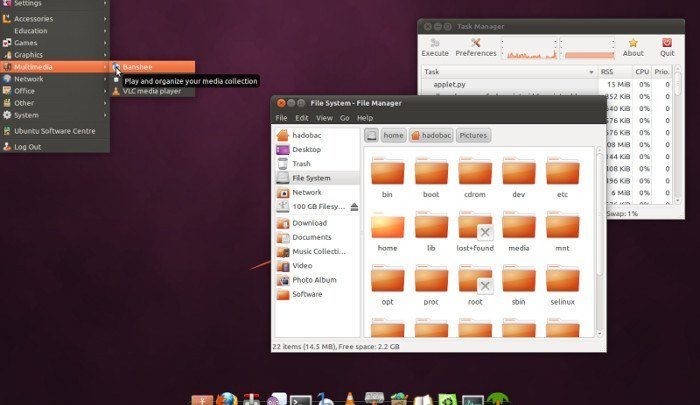The height and width of the screenshot is (405, 700).
Task: Select the bin folder
Action: (x=387, y=177)
